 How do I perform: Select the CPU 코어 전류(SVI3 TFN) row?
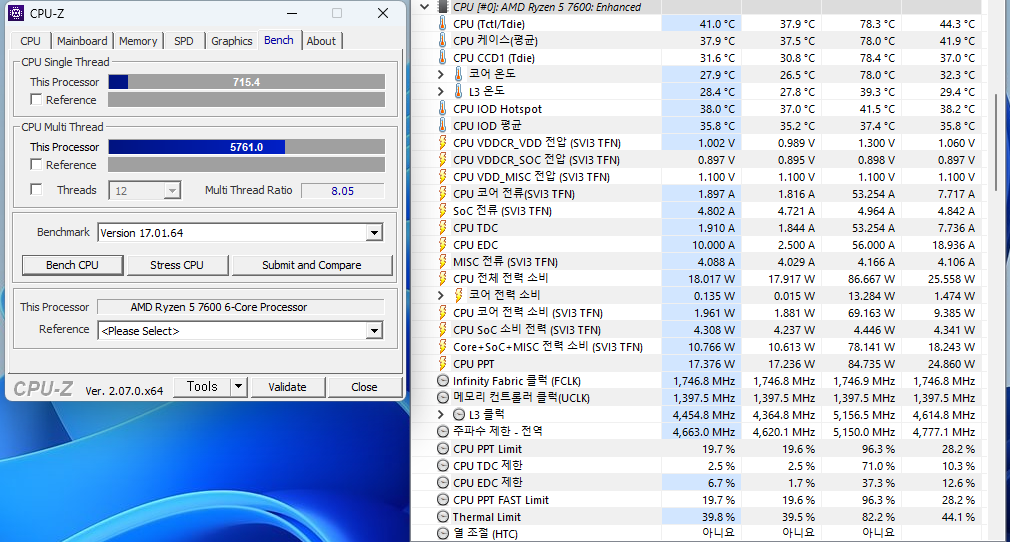pos(697,193)
